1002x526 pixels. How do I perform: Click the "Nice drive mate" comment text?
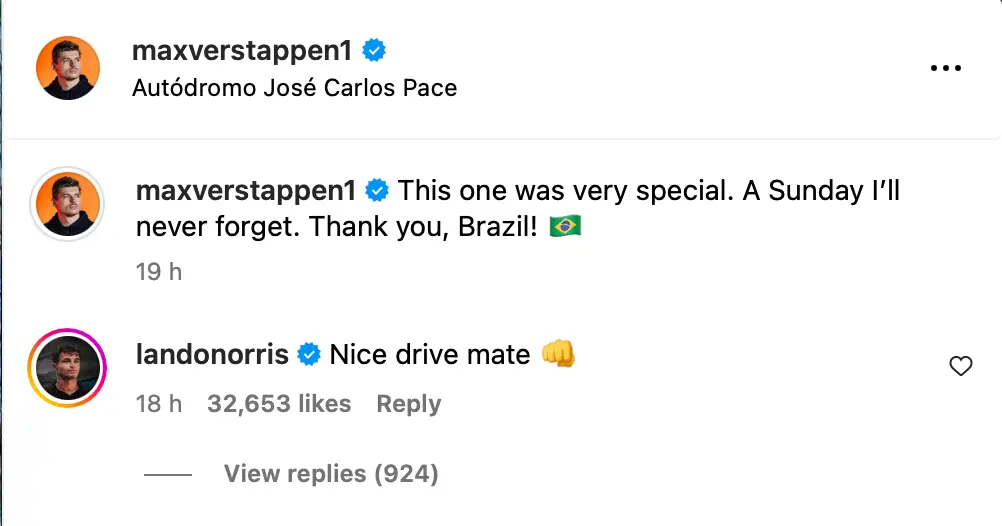430,354
